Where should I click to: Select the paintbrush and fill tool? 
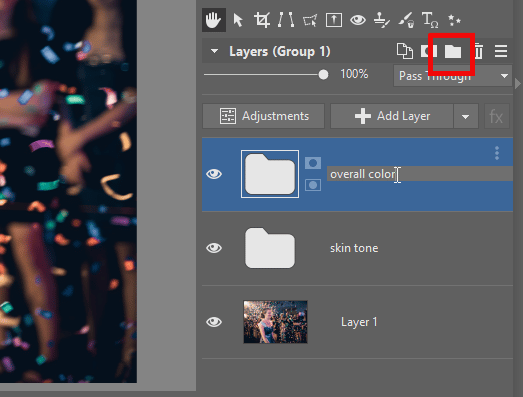[406, 20]
